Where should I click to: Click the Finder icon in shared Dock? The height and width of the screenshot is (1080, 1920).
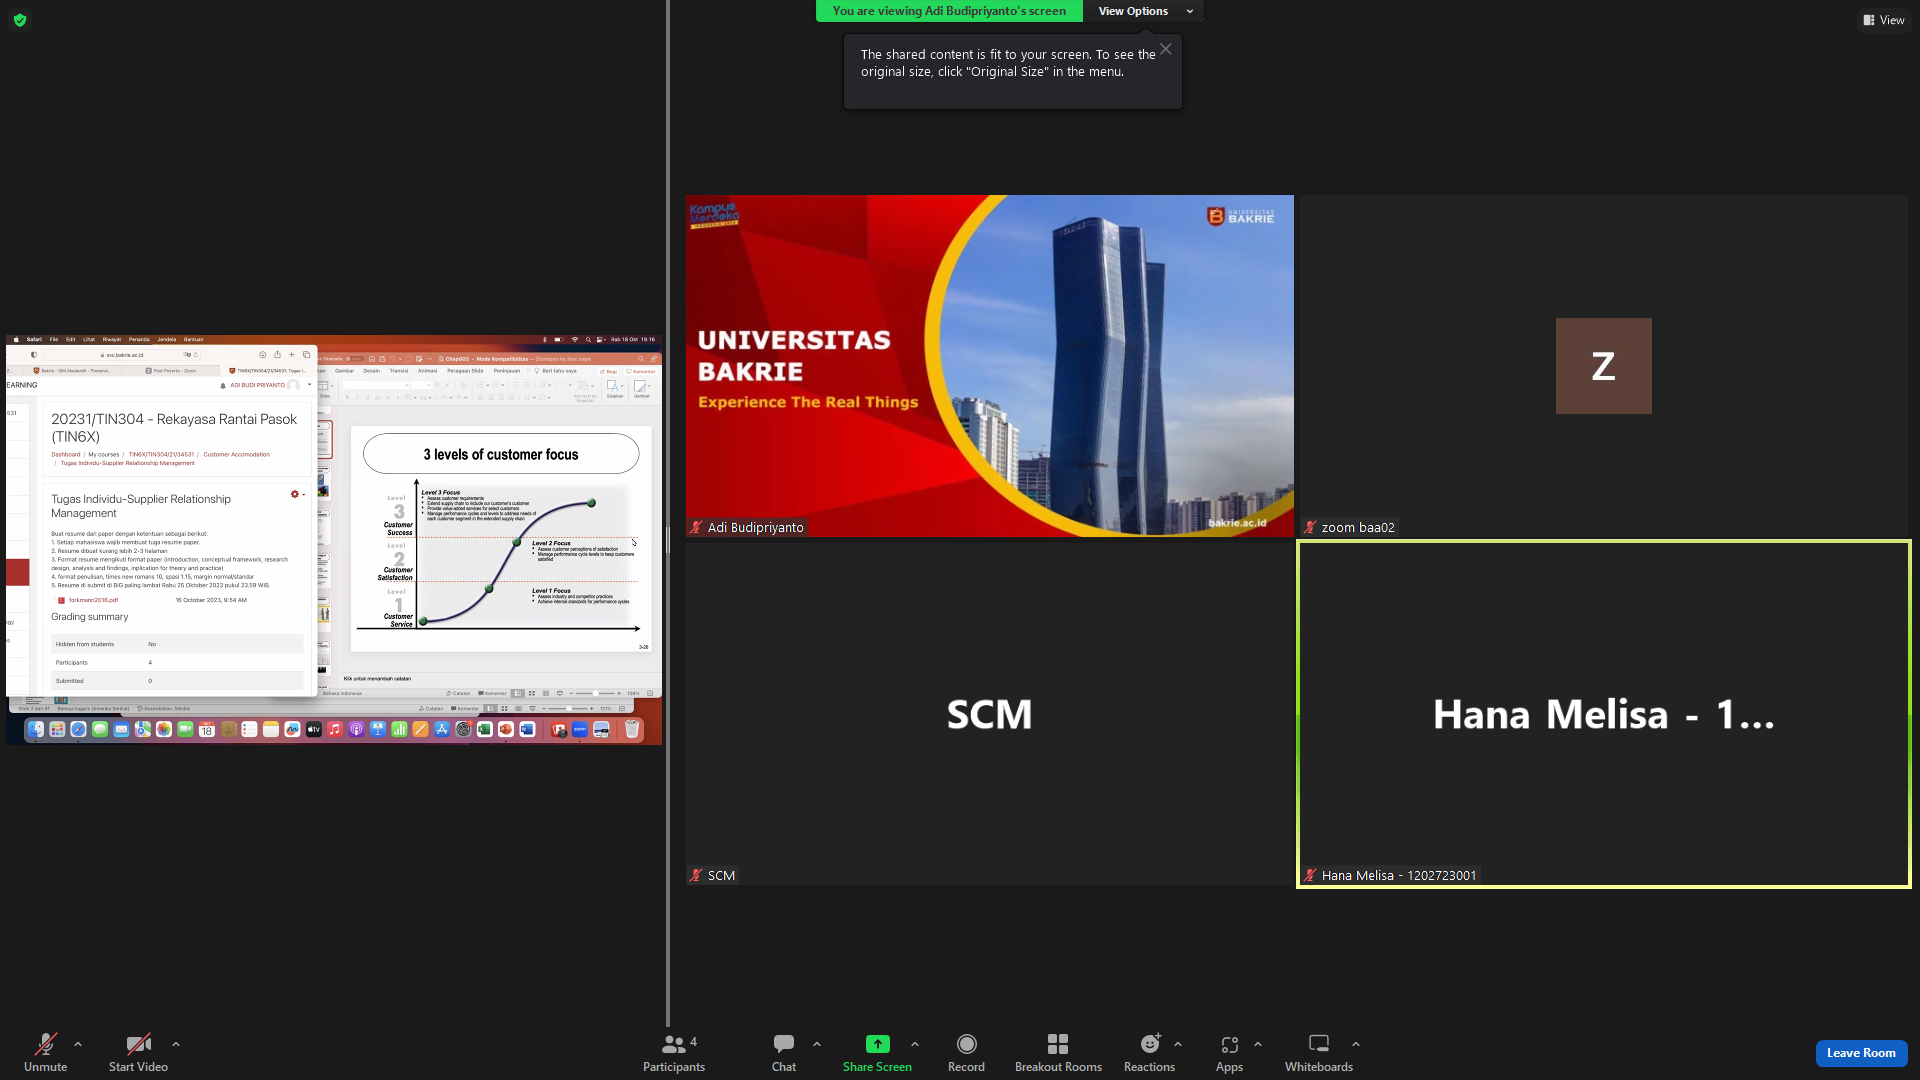tap(36, 730)
